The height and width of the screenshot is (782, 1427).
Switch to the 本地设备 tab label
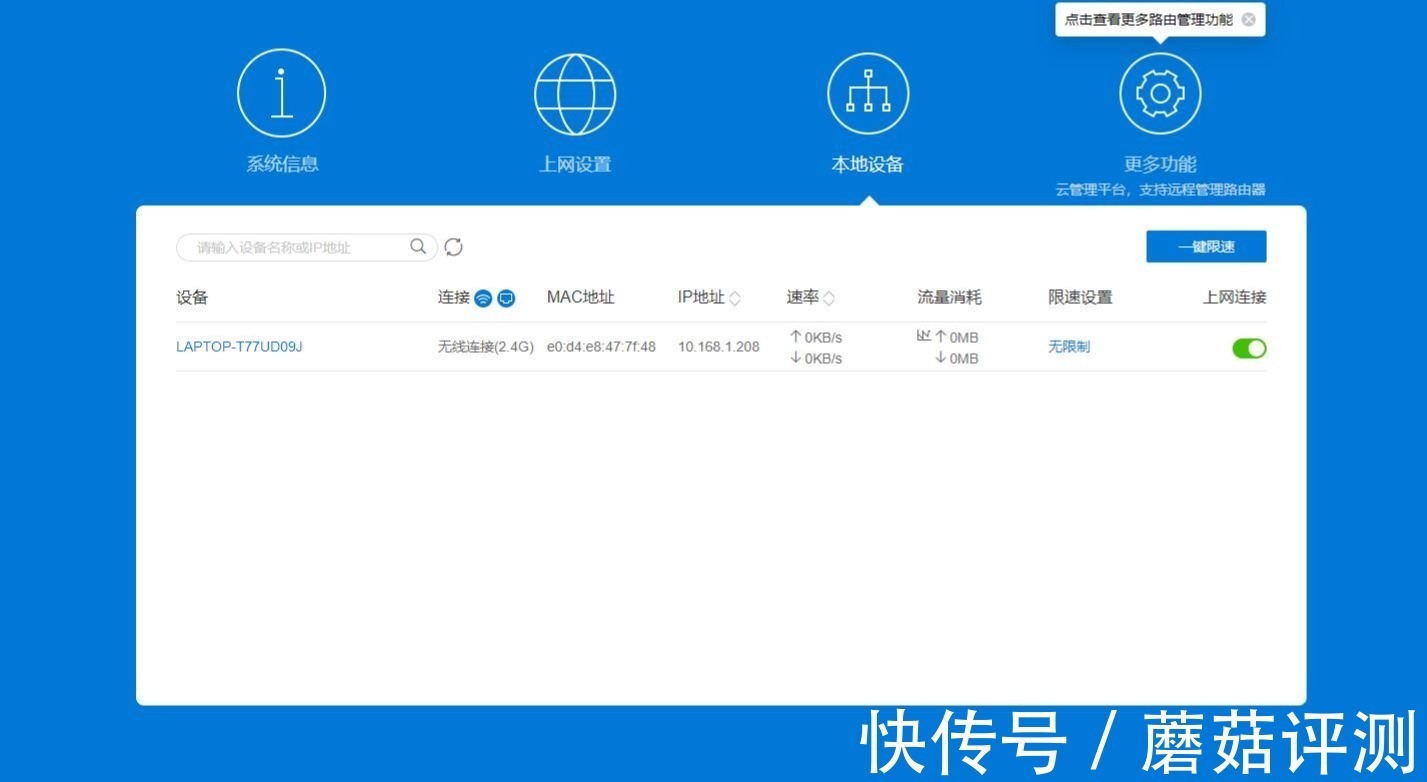(x=868, y=164)
